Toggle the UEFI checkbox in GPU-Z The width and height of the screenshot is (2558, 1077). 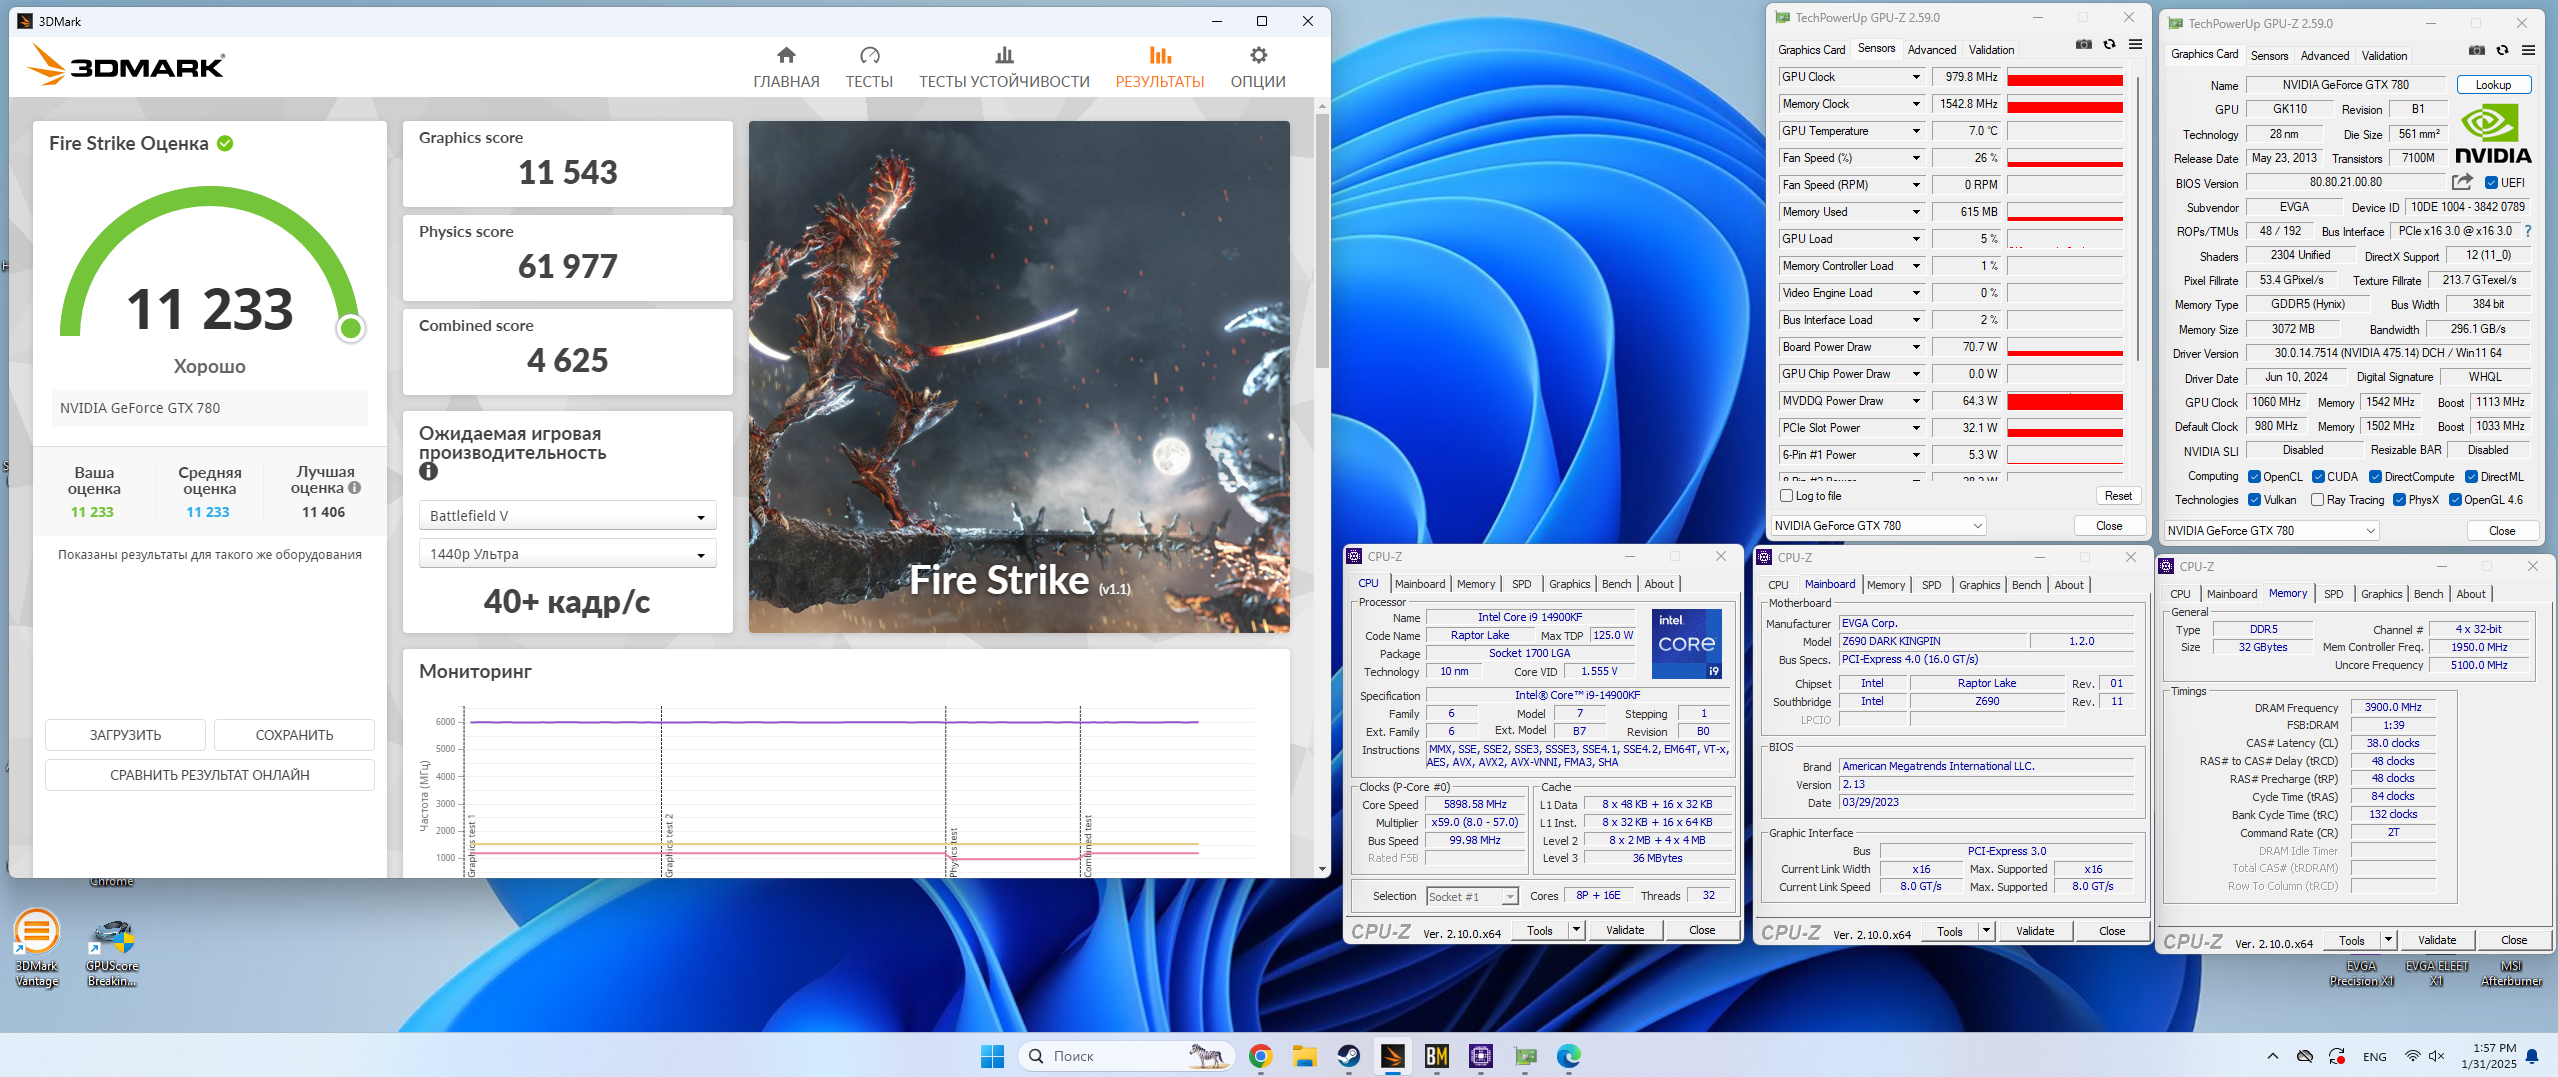point(2490,183)
